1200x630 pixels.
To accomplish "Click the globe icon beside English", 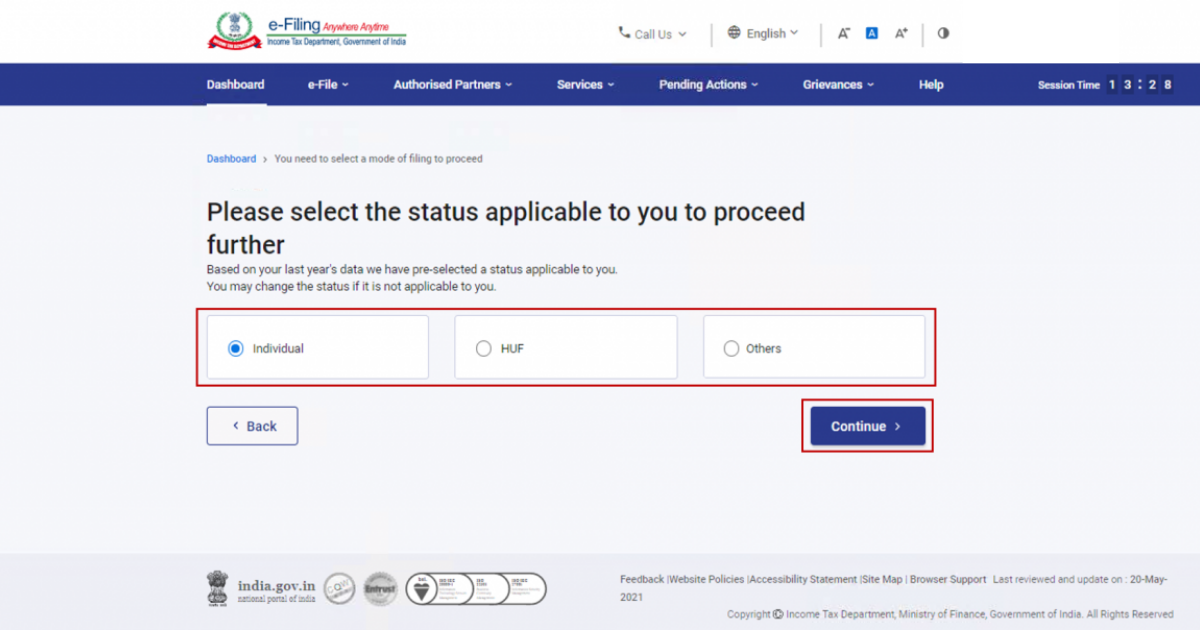I will click(x=734, y=33).
